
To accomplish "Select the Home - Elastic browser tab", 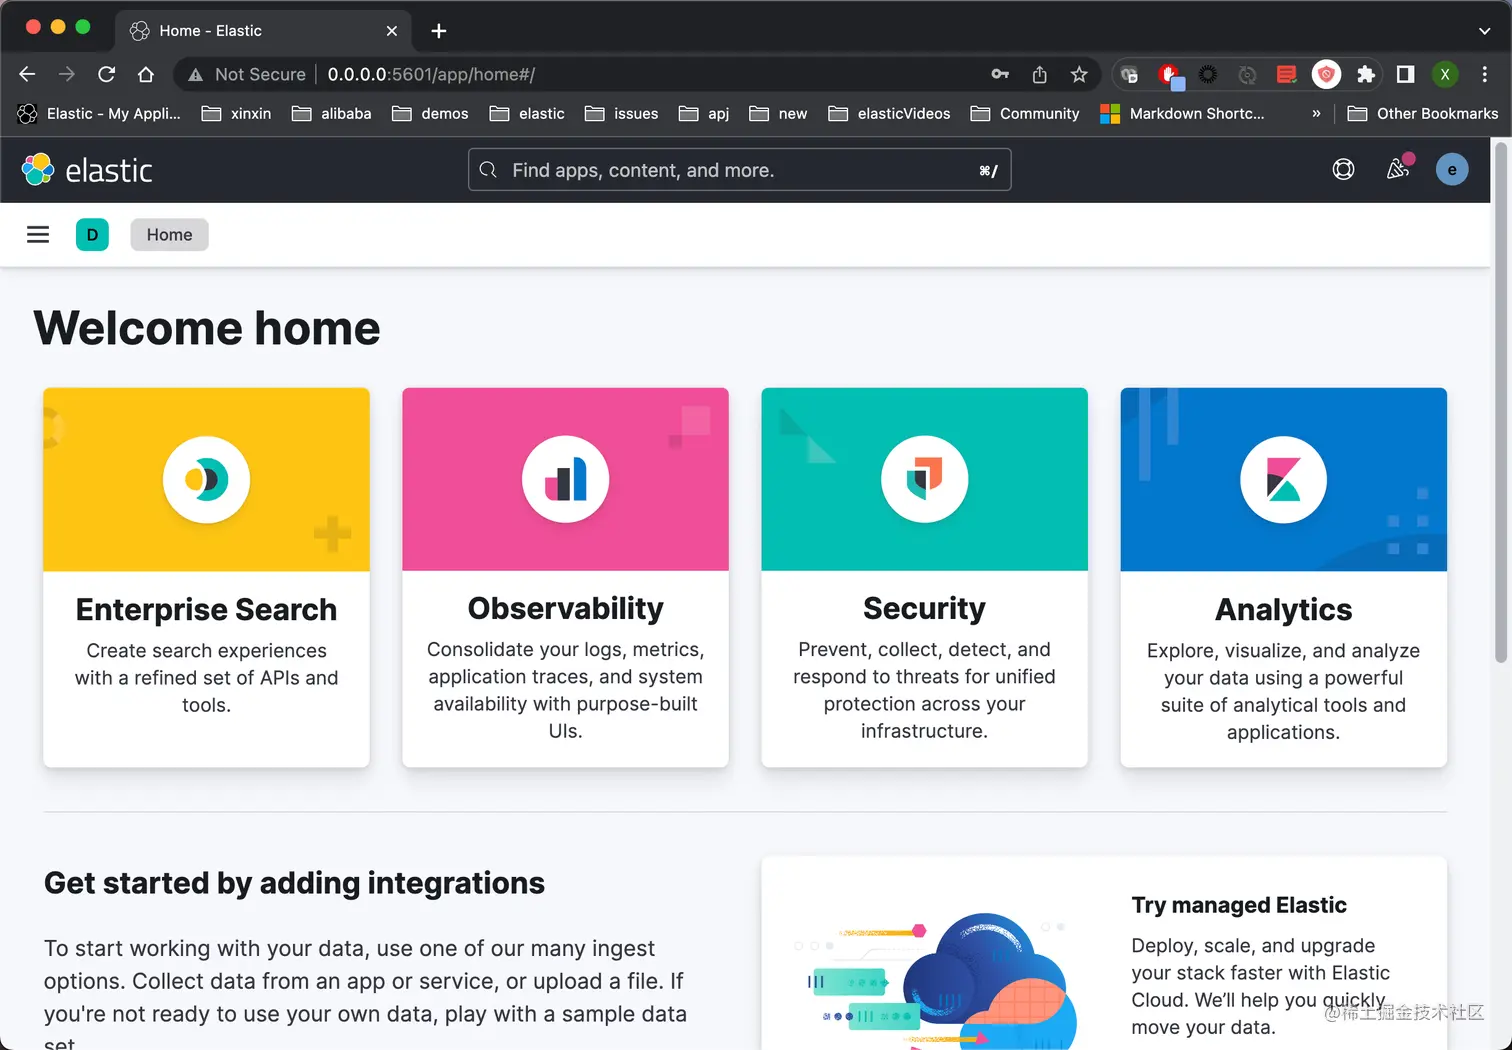I will (x=264, y=31).
